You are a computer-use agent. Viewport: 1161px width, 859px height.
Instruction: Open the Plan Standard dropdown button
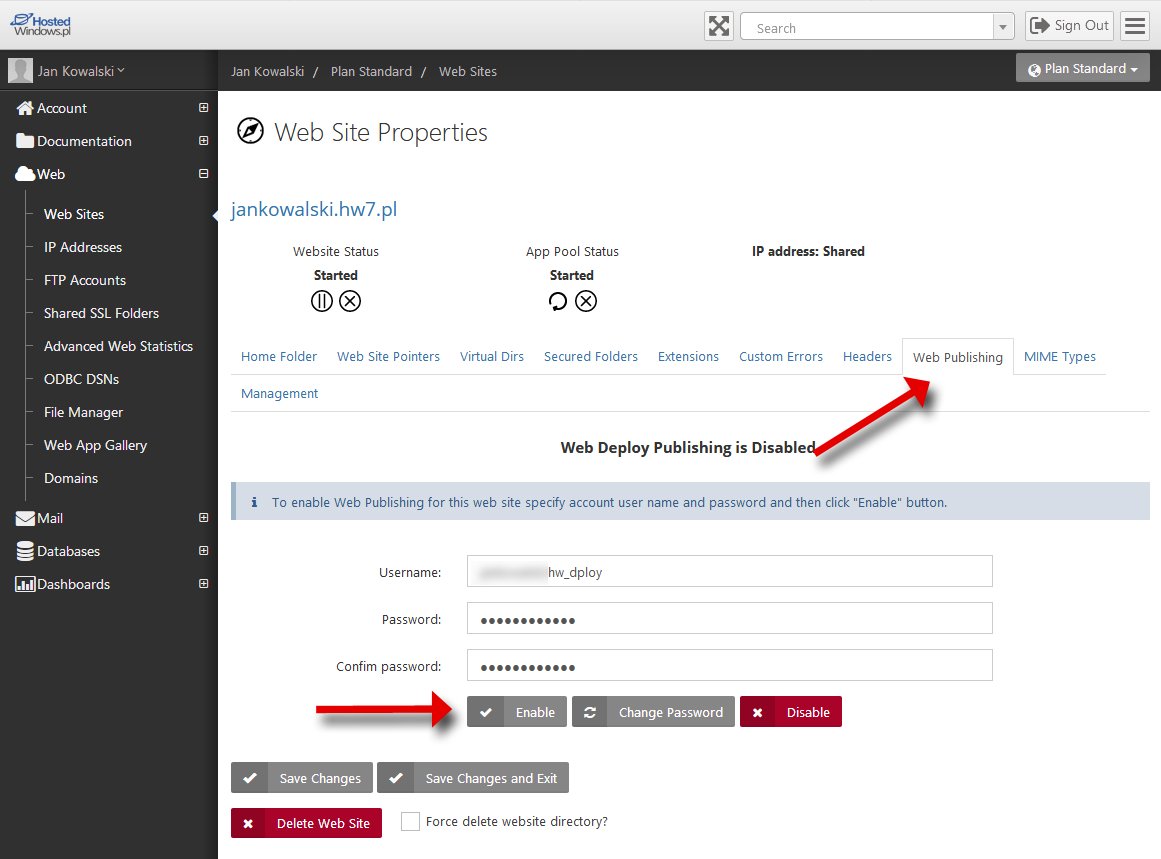tap(1083, 69)
